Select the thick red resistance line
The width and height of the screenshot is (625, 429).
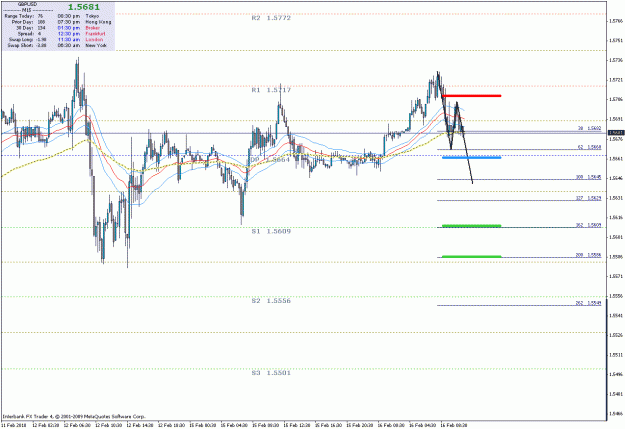472,96
